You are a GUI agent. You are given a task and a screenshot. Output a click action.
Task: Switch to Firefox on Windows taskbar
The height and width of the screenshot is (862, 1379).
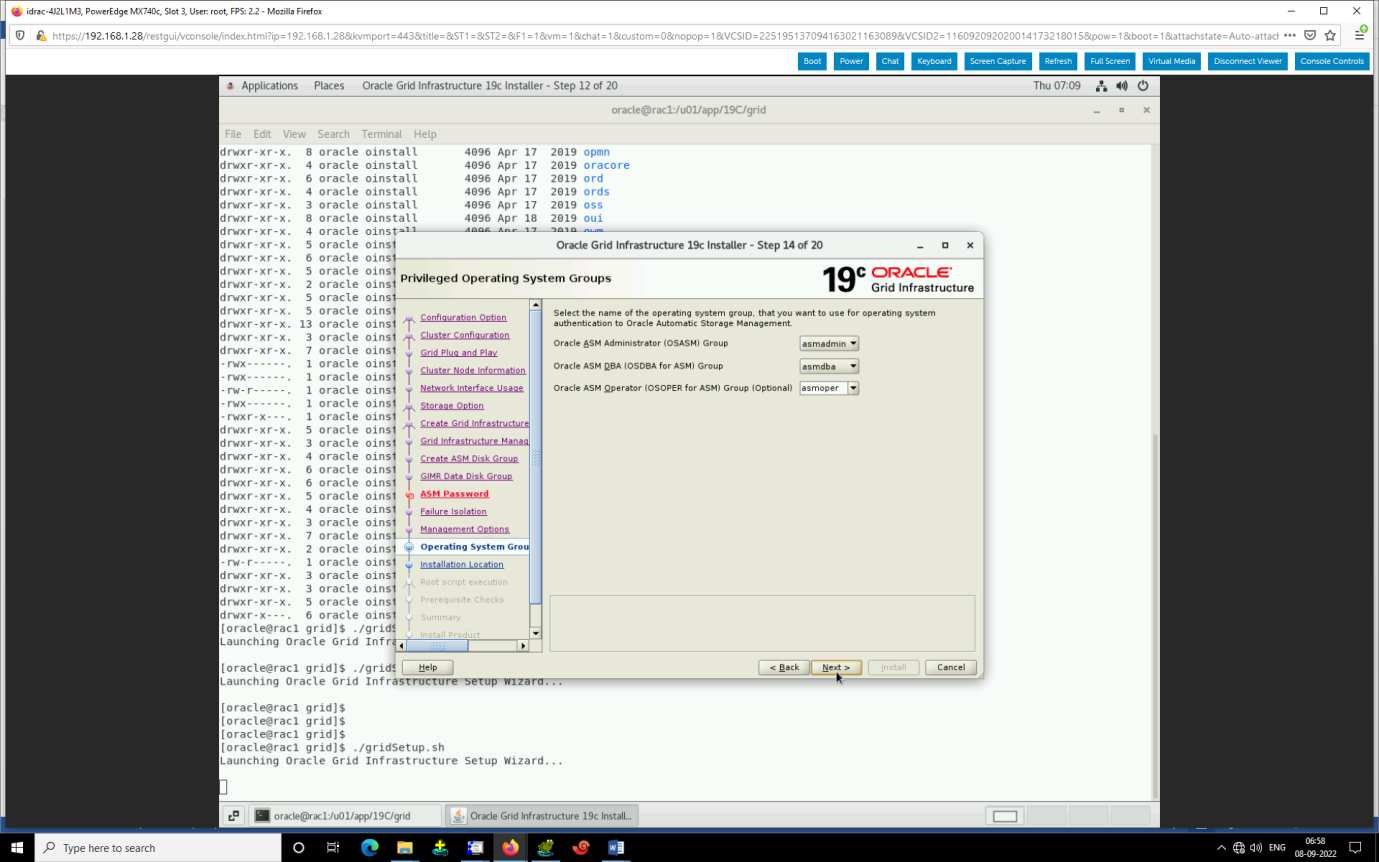point(510,848)
